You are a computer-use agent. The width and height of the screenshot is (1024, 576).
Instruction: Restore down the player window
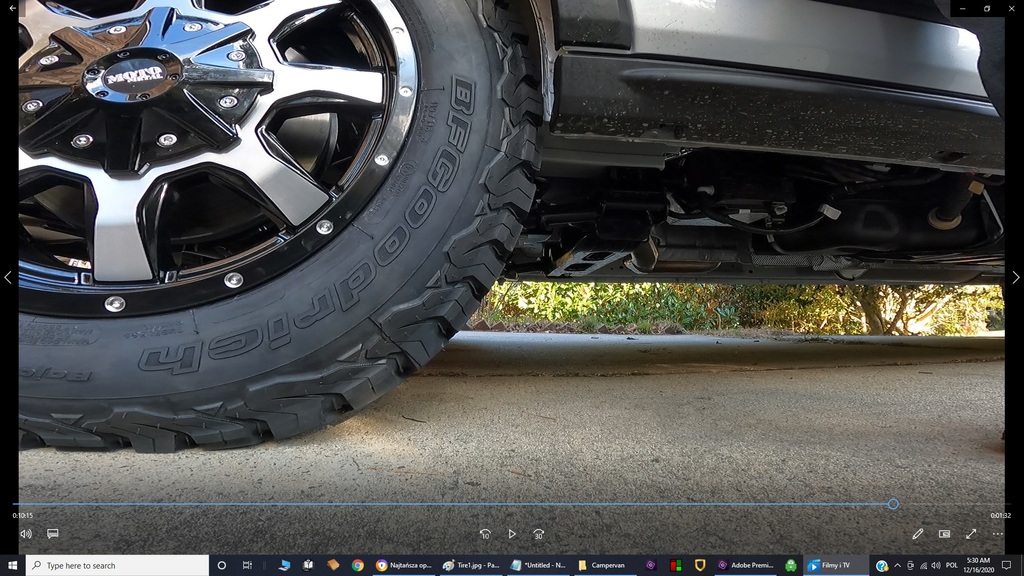pos(987,8)
